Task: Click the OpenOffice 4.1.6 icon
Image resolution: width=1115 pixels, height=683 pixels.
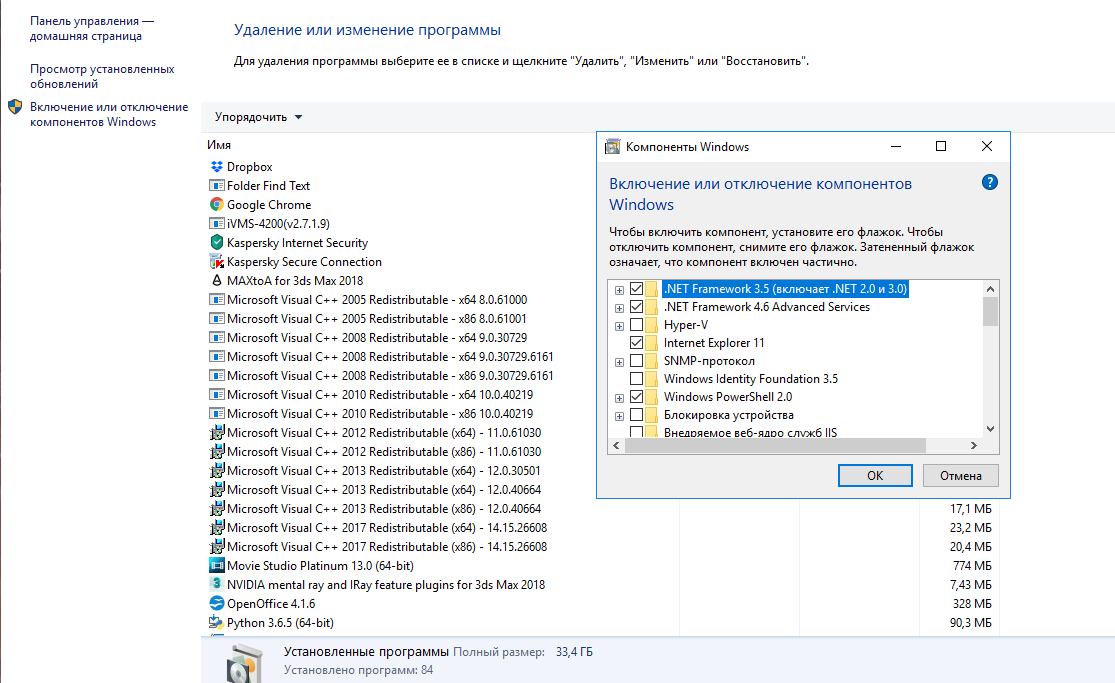Action: coord(217,603)
